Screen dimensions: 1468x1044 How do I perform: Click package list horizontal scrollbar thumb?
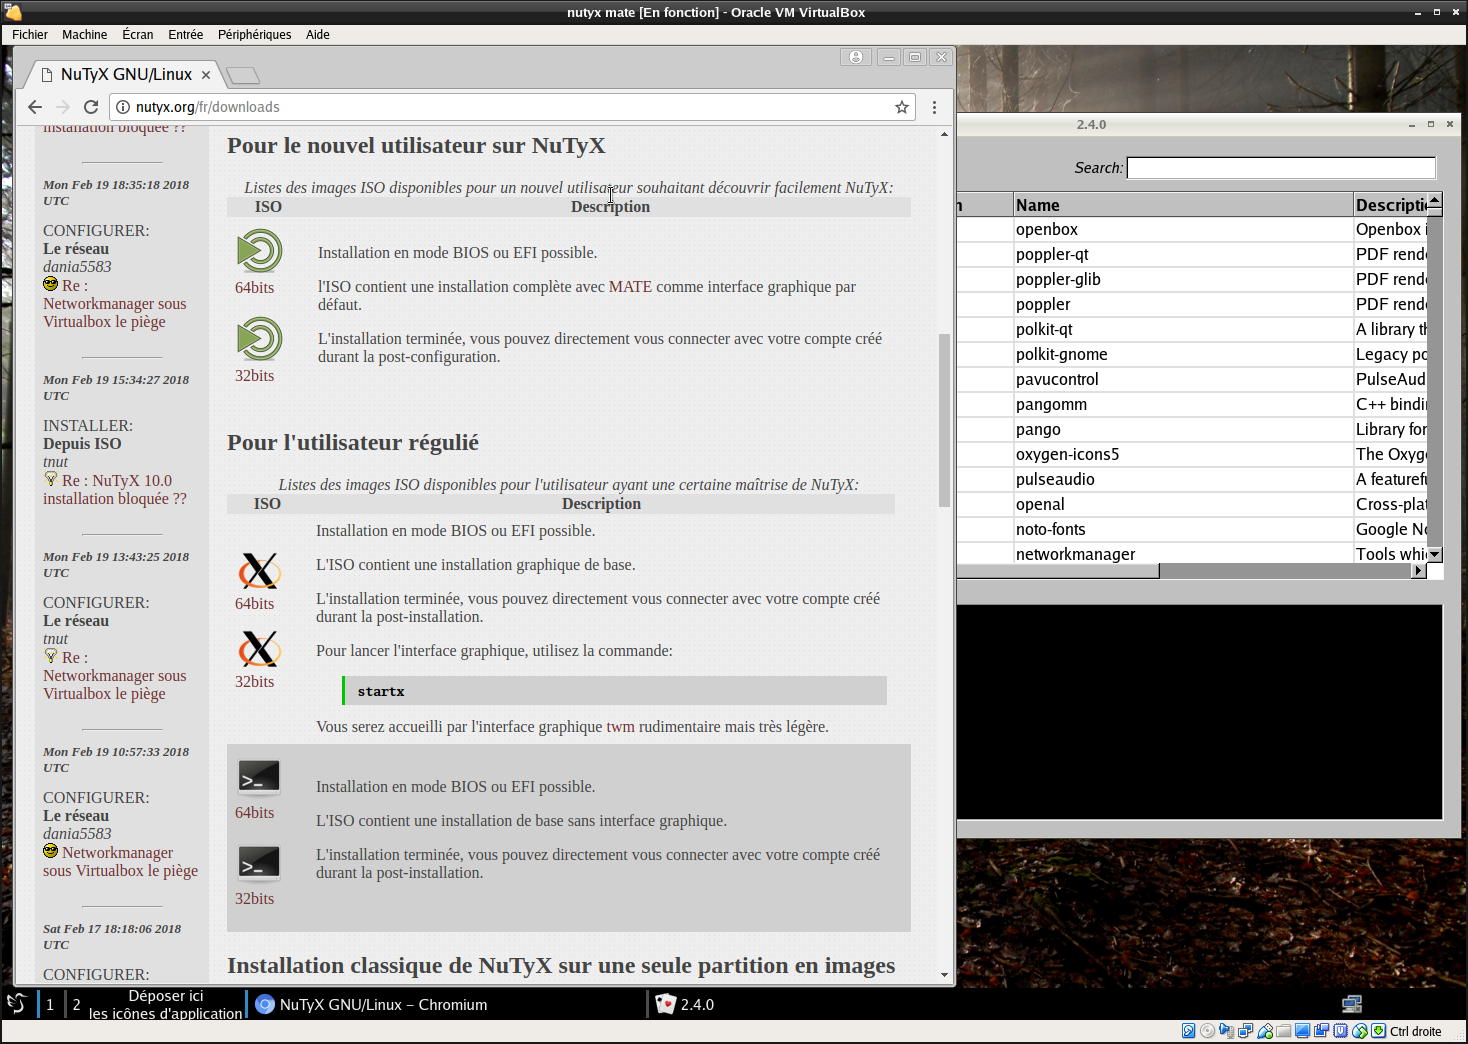coord(1058,571)
